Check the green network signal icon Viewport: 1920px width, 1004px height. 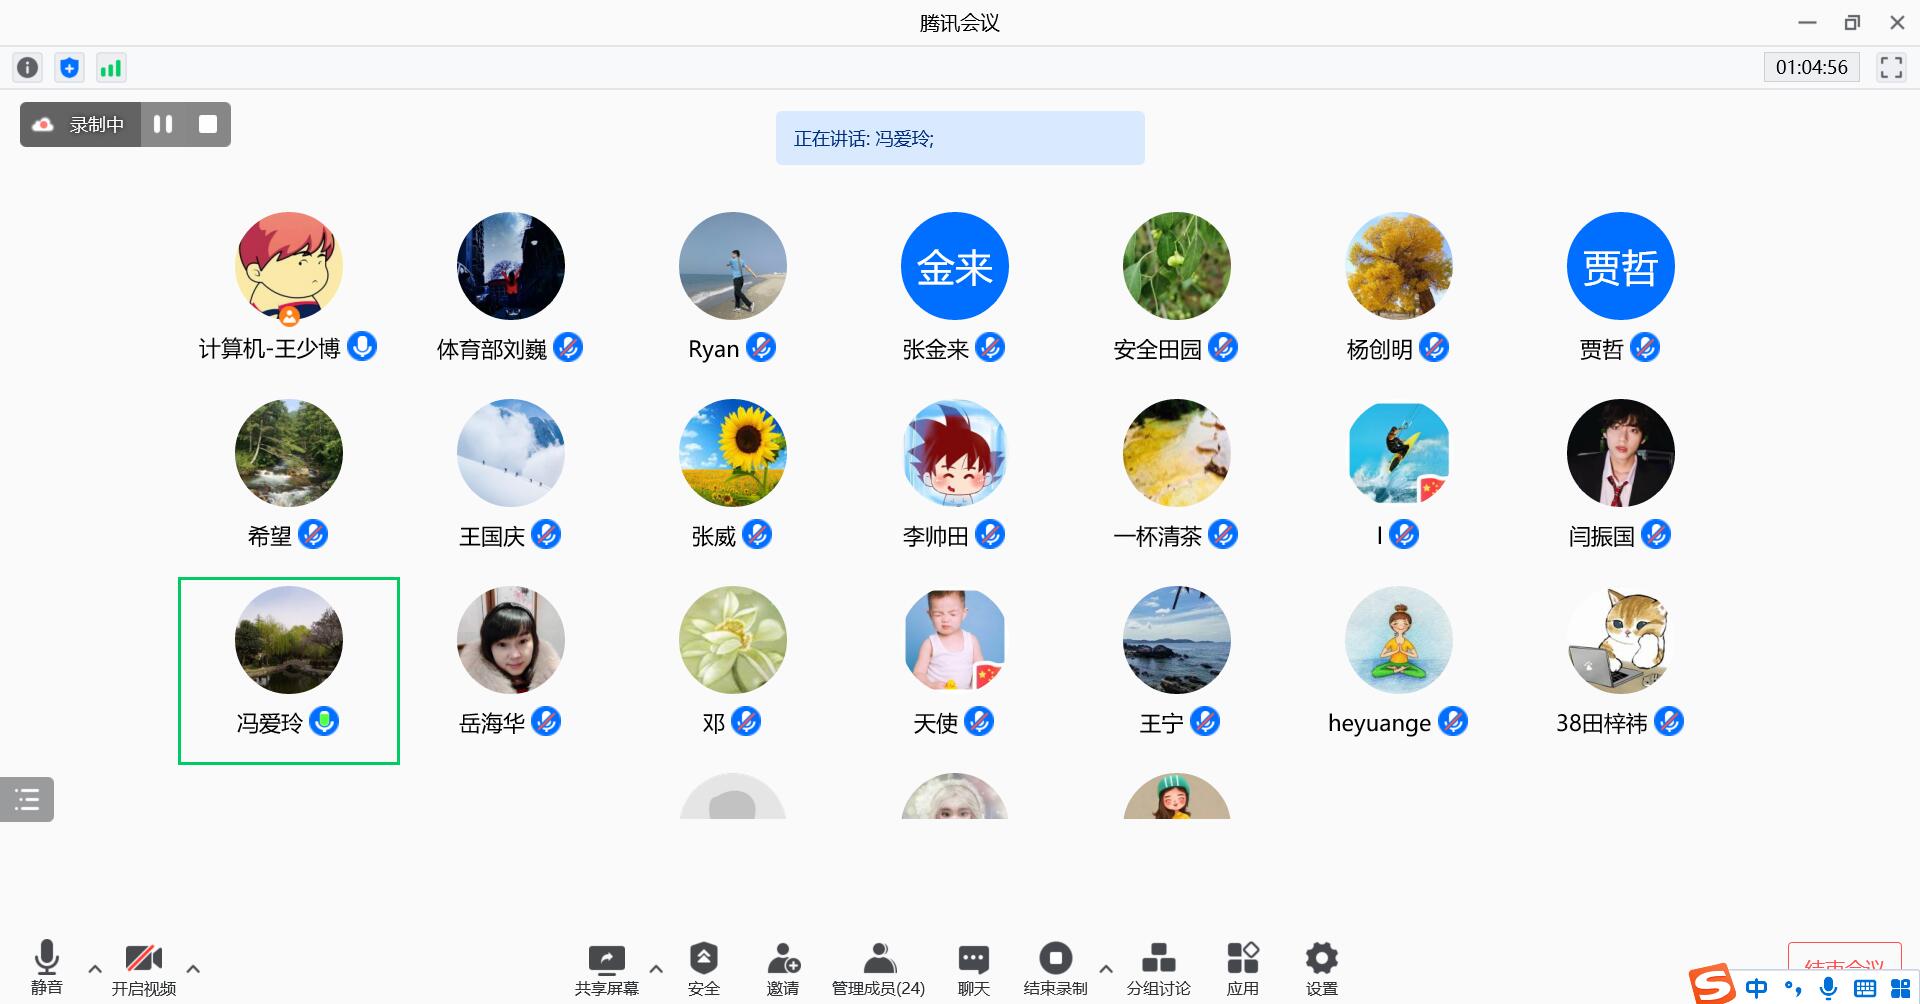110,67
